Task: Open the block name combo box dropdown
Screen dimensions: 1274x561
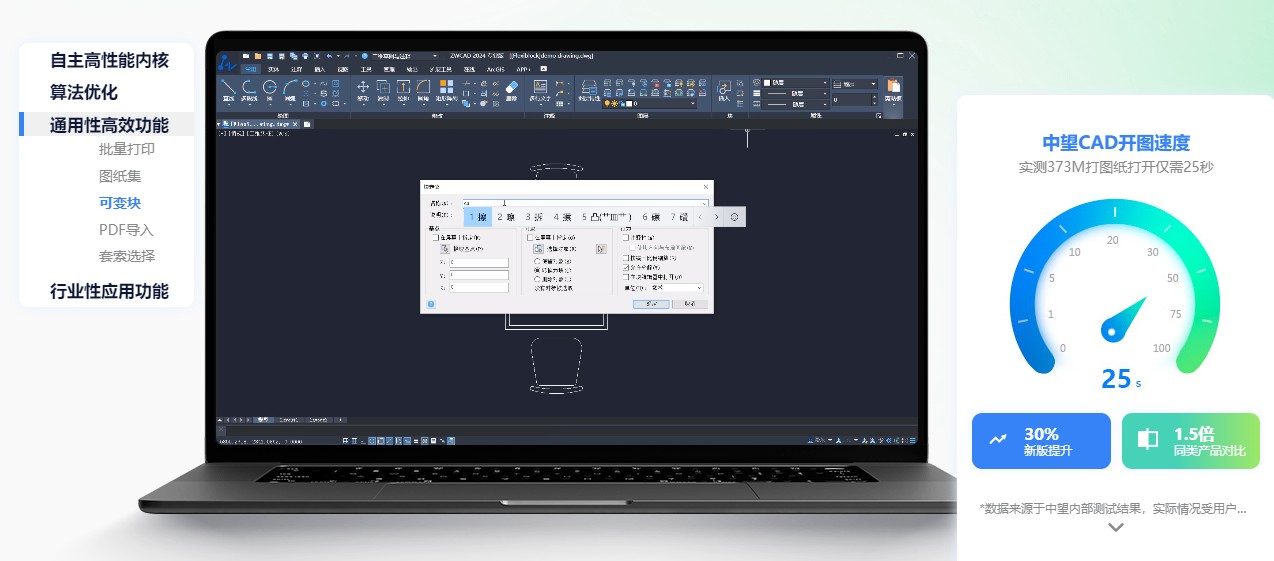Action: [x=704, y=203]
